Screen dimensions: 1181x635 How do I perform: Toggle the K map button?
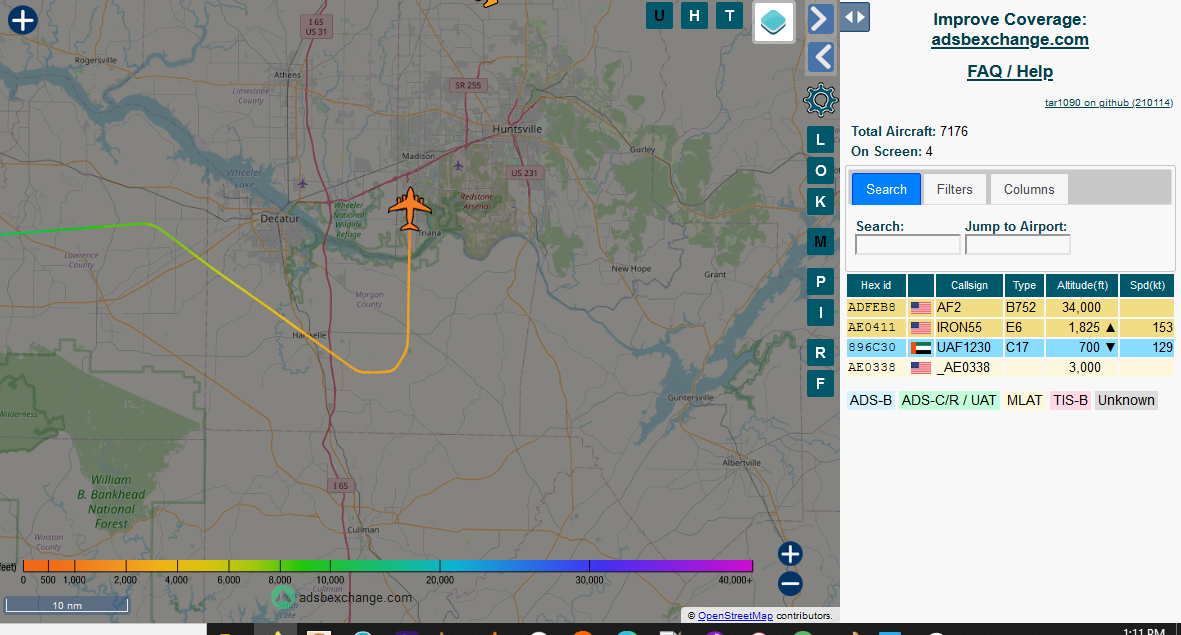pos(820,202)
